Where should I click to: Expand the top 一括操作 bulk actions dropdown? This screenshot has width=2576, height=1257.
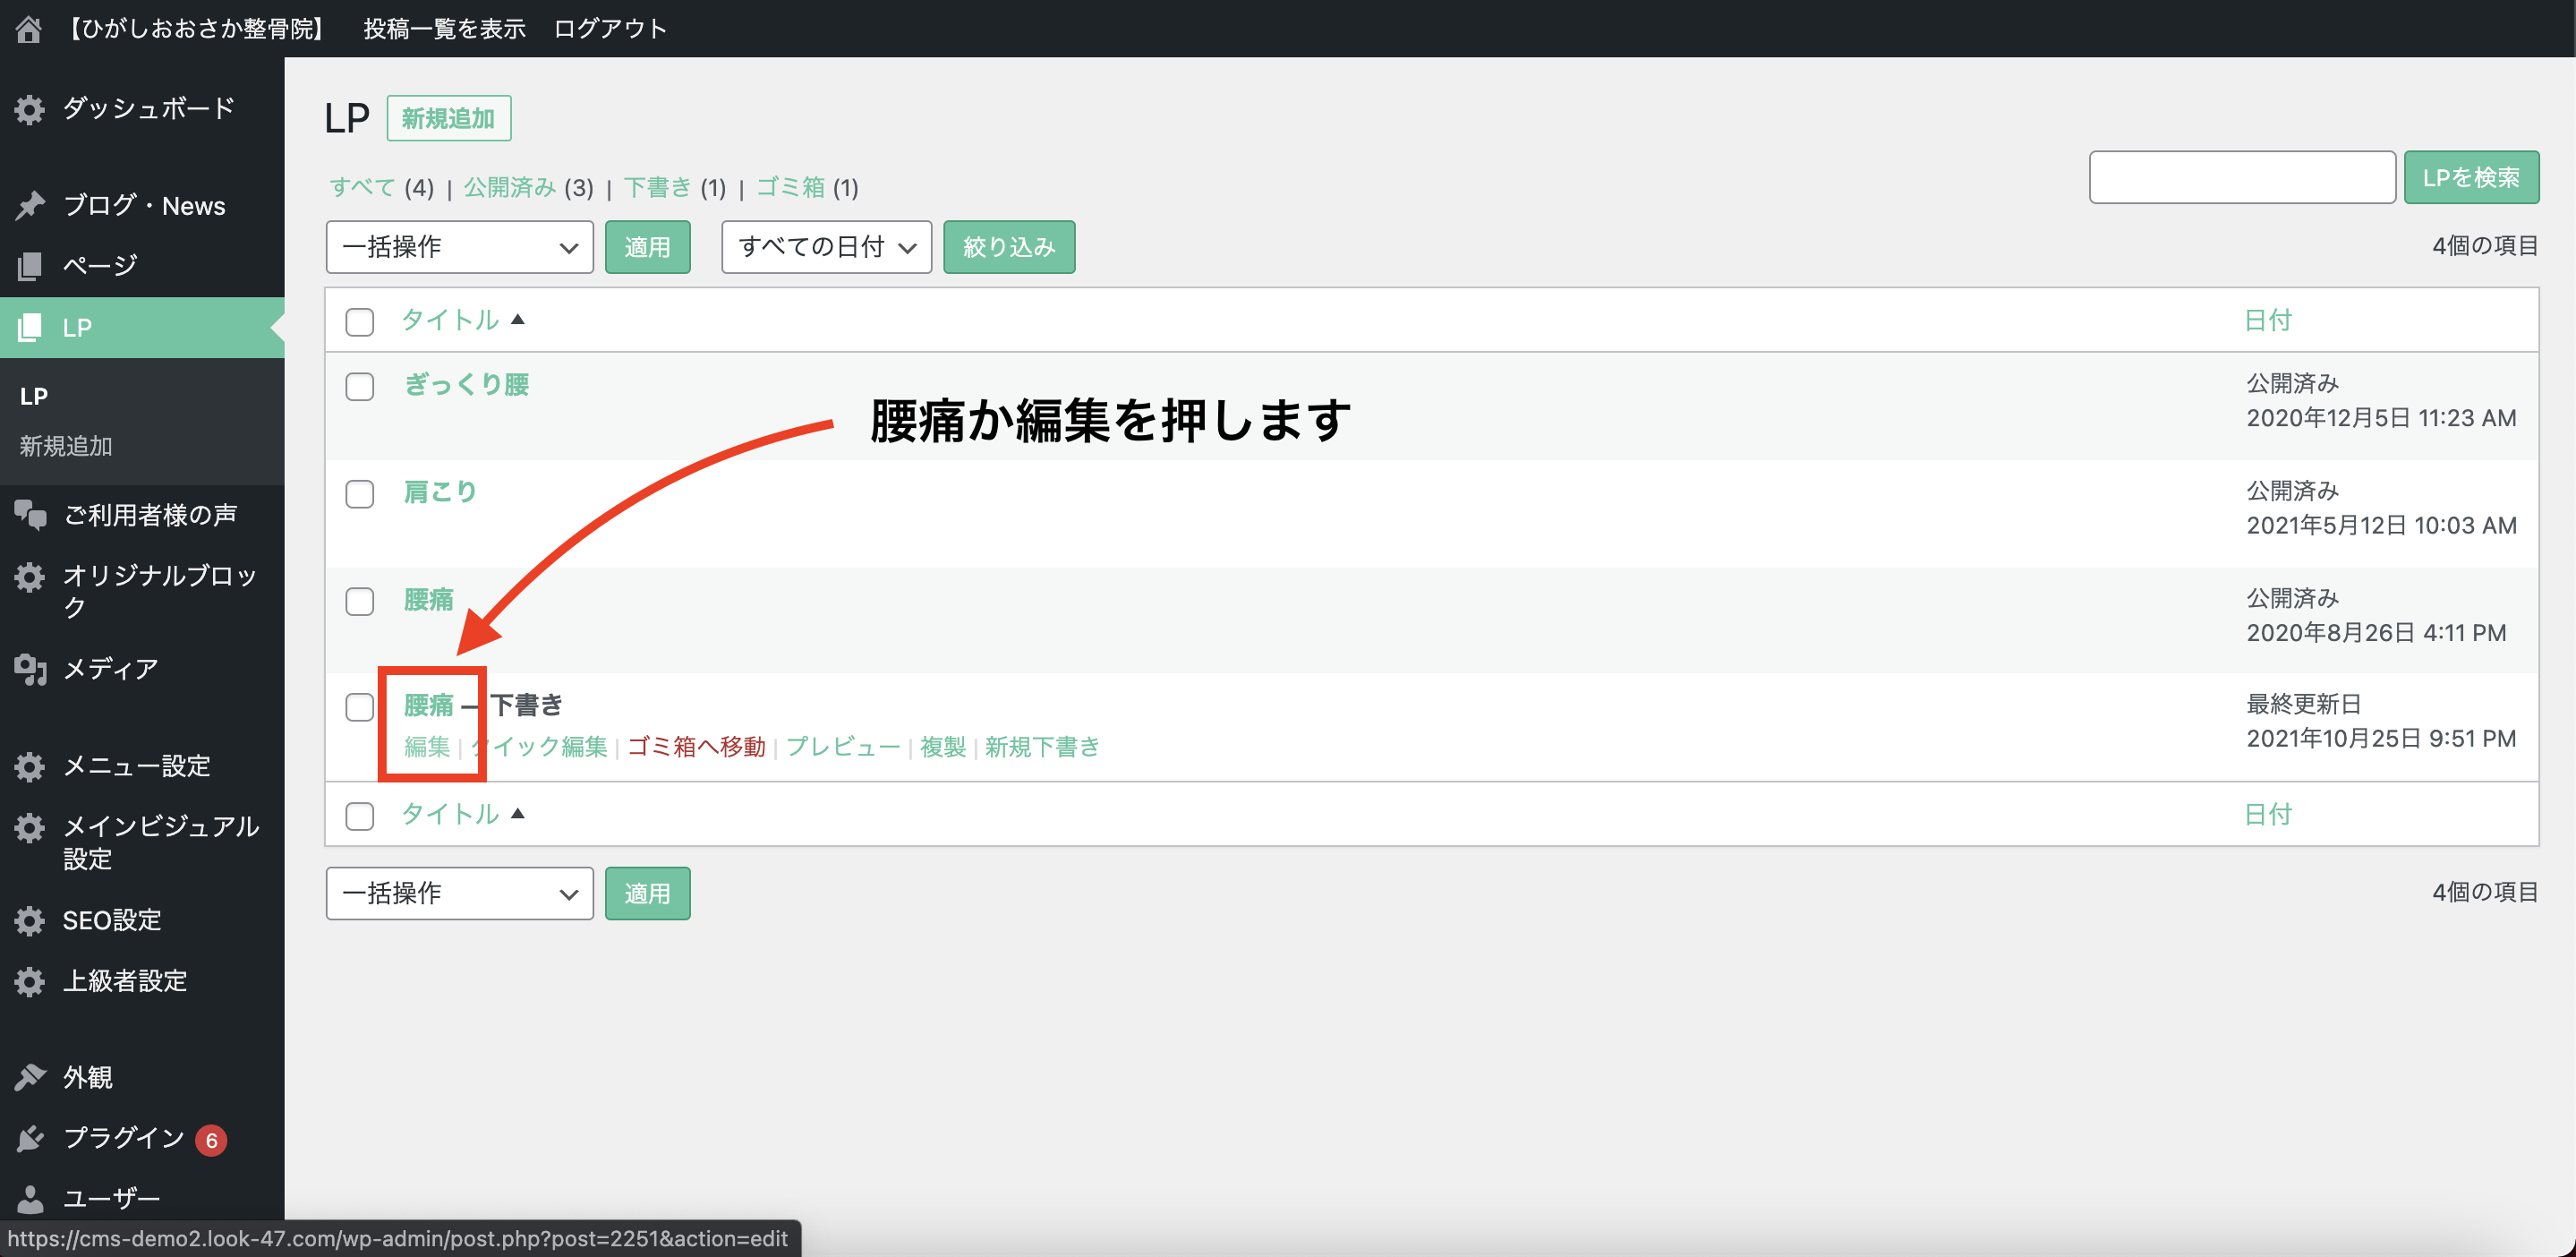(x=459, y=247)
